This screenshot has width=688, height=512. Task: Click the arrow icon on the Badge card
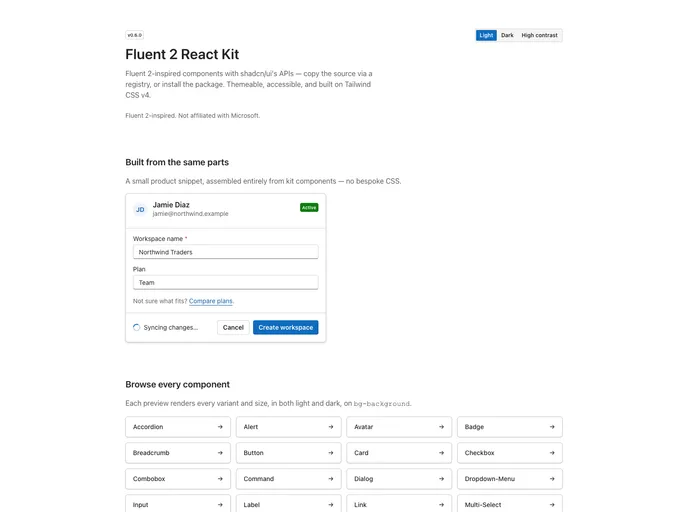click(552, 427)
